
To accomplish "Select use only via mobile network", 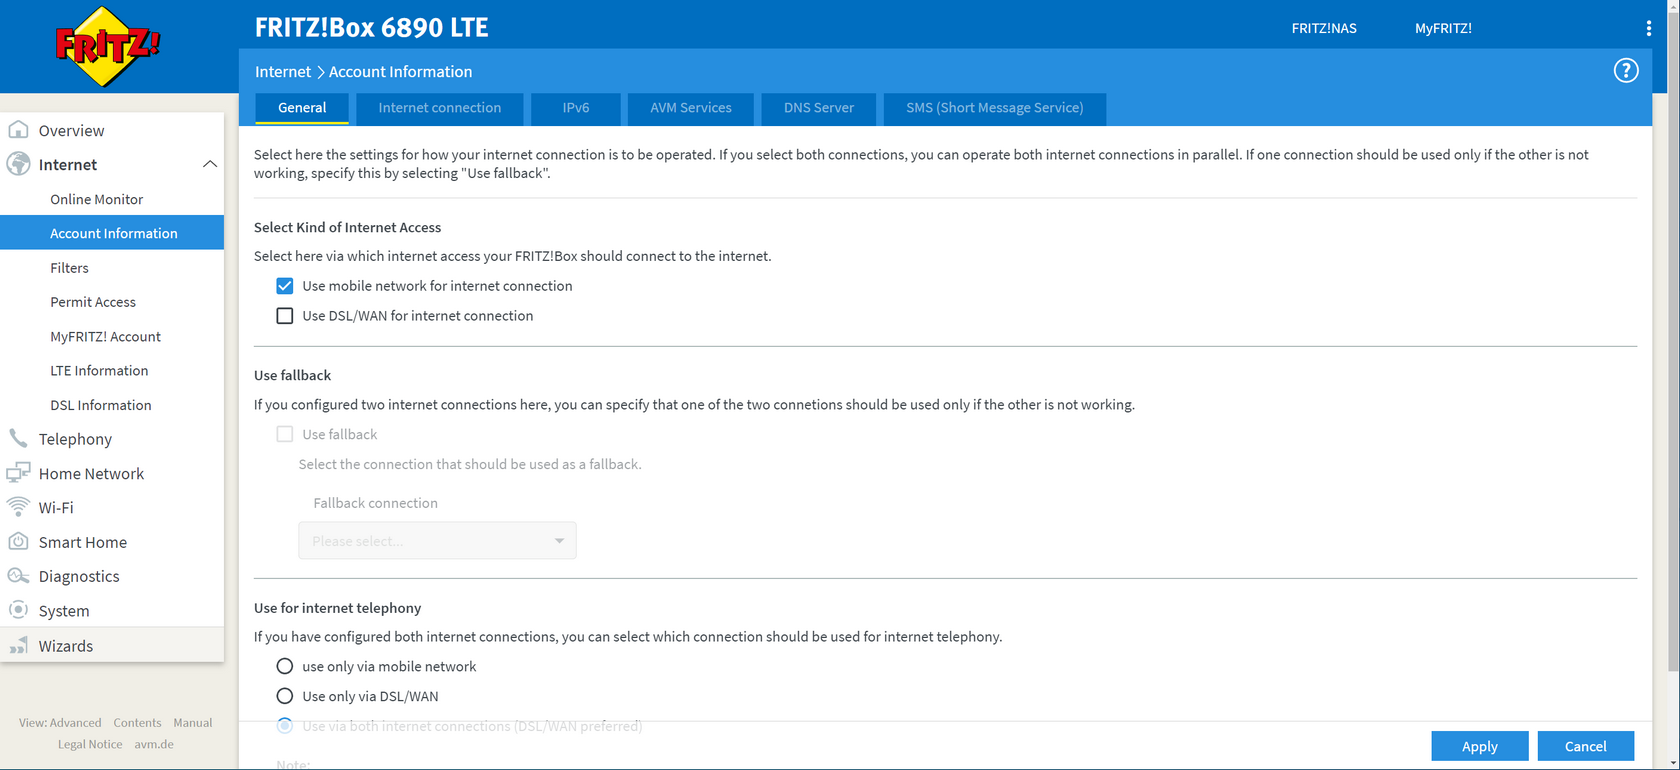I will 285,666.
